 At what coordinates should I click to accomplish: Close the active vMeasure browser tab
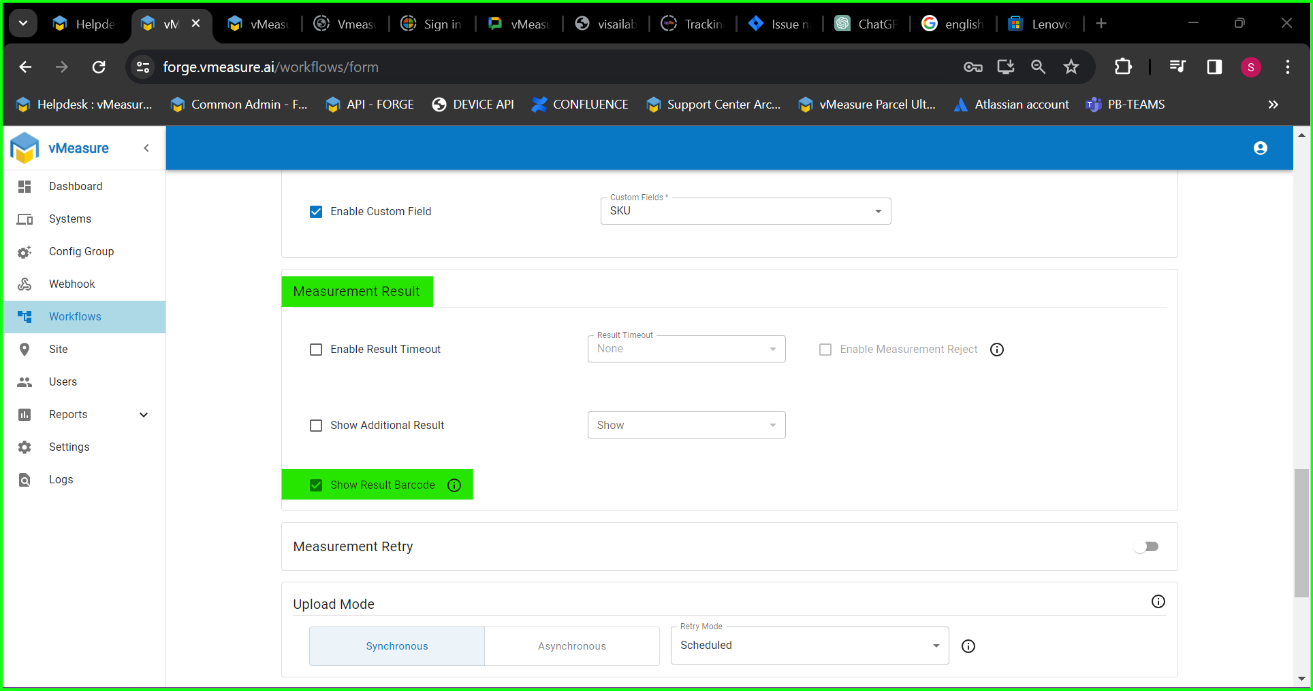coord(196,24)
